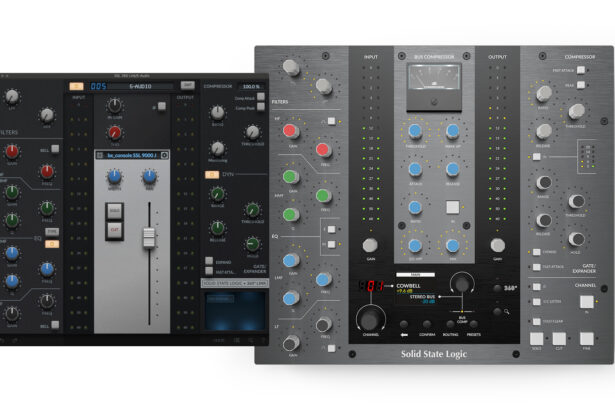The width and height of the screenshot is (615, 410).
Task: Click the left icon in be_console preset bar
Action: point(100,155)
